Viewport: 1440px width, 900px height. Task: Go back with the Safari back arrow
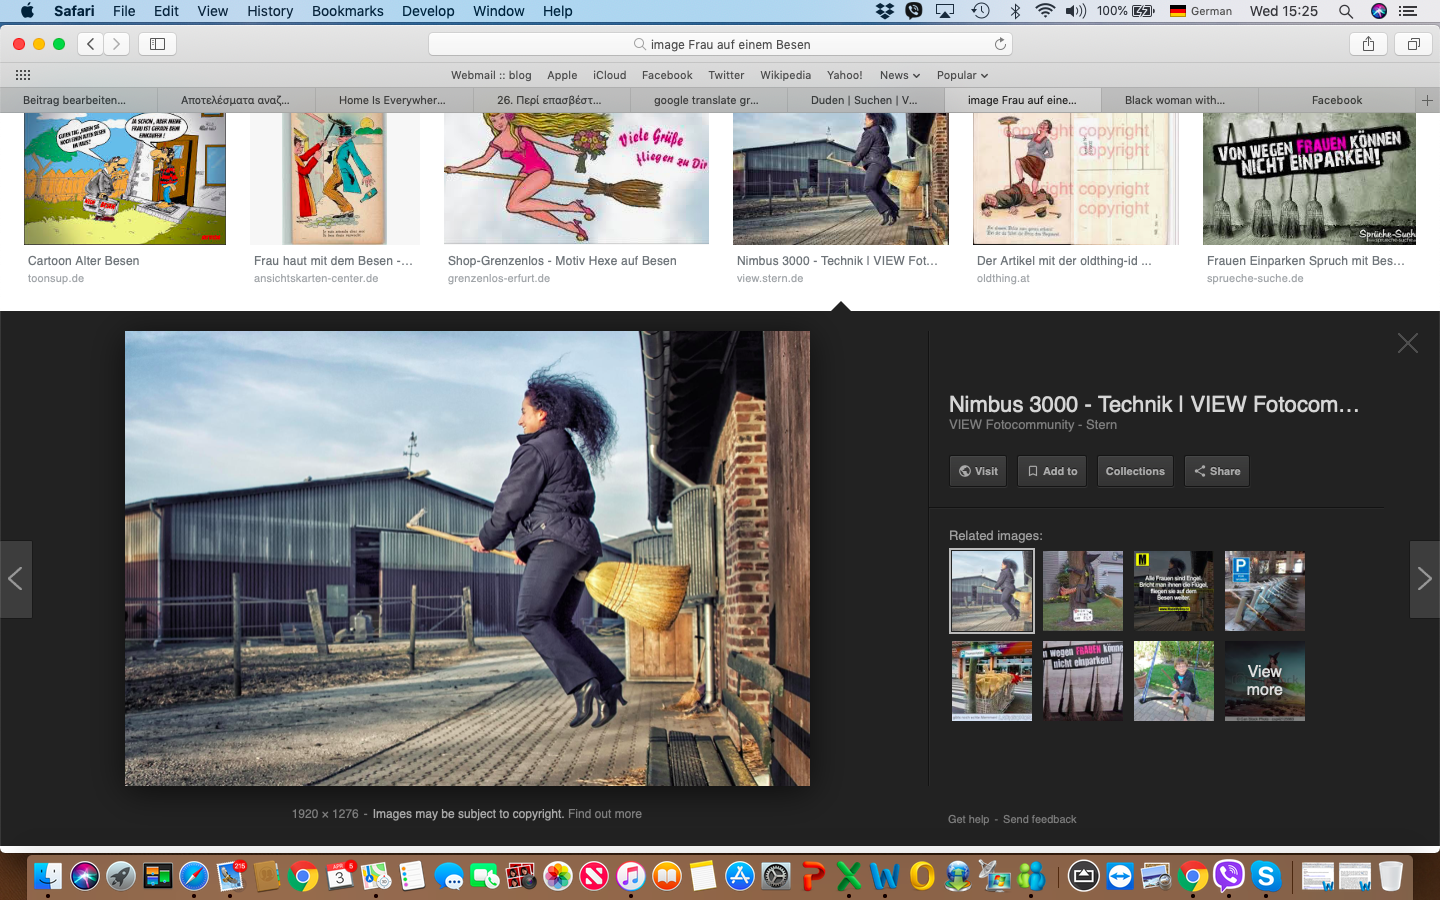pyautogui.click(x=91, y=44)
